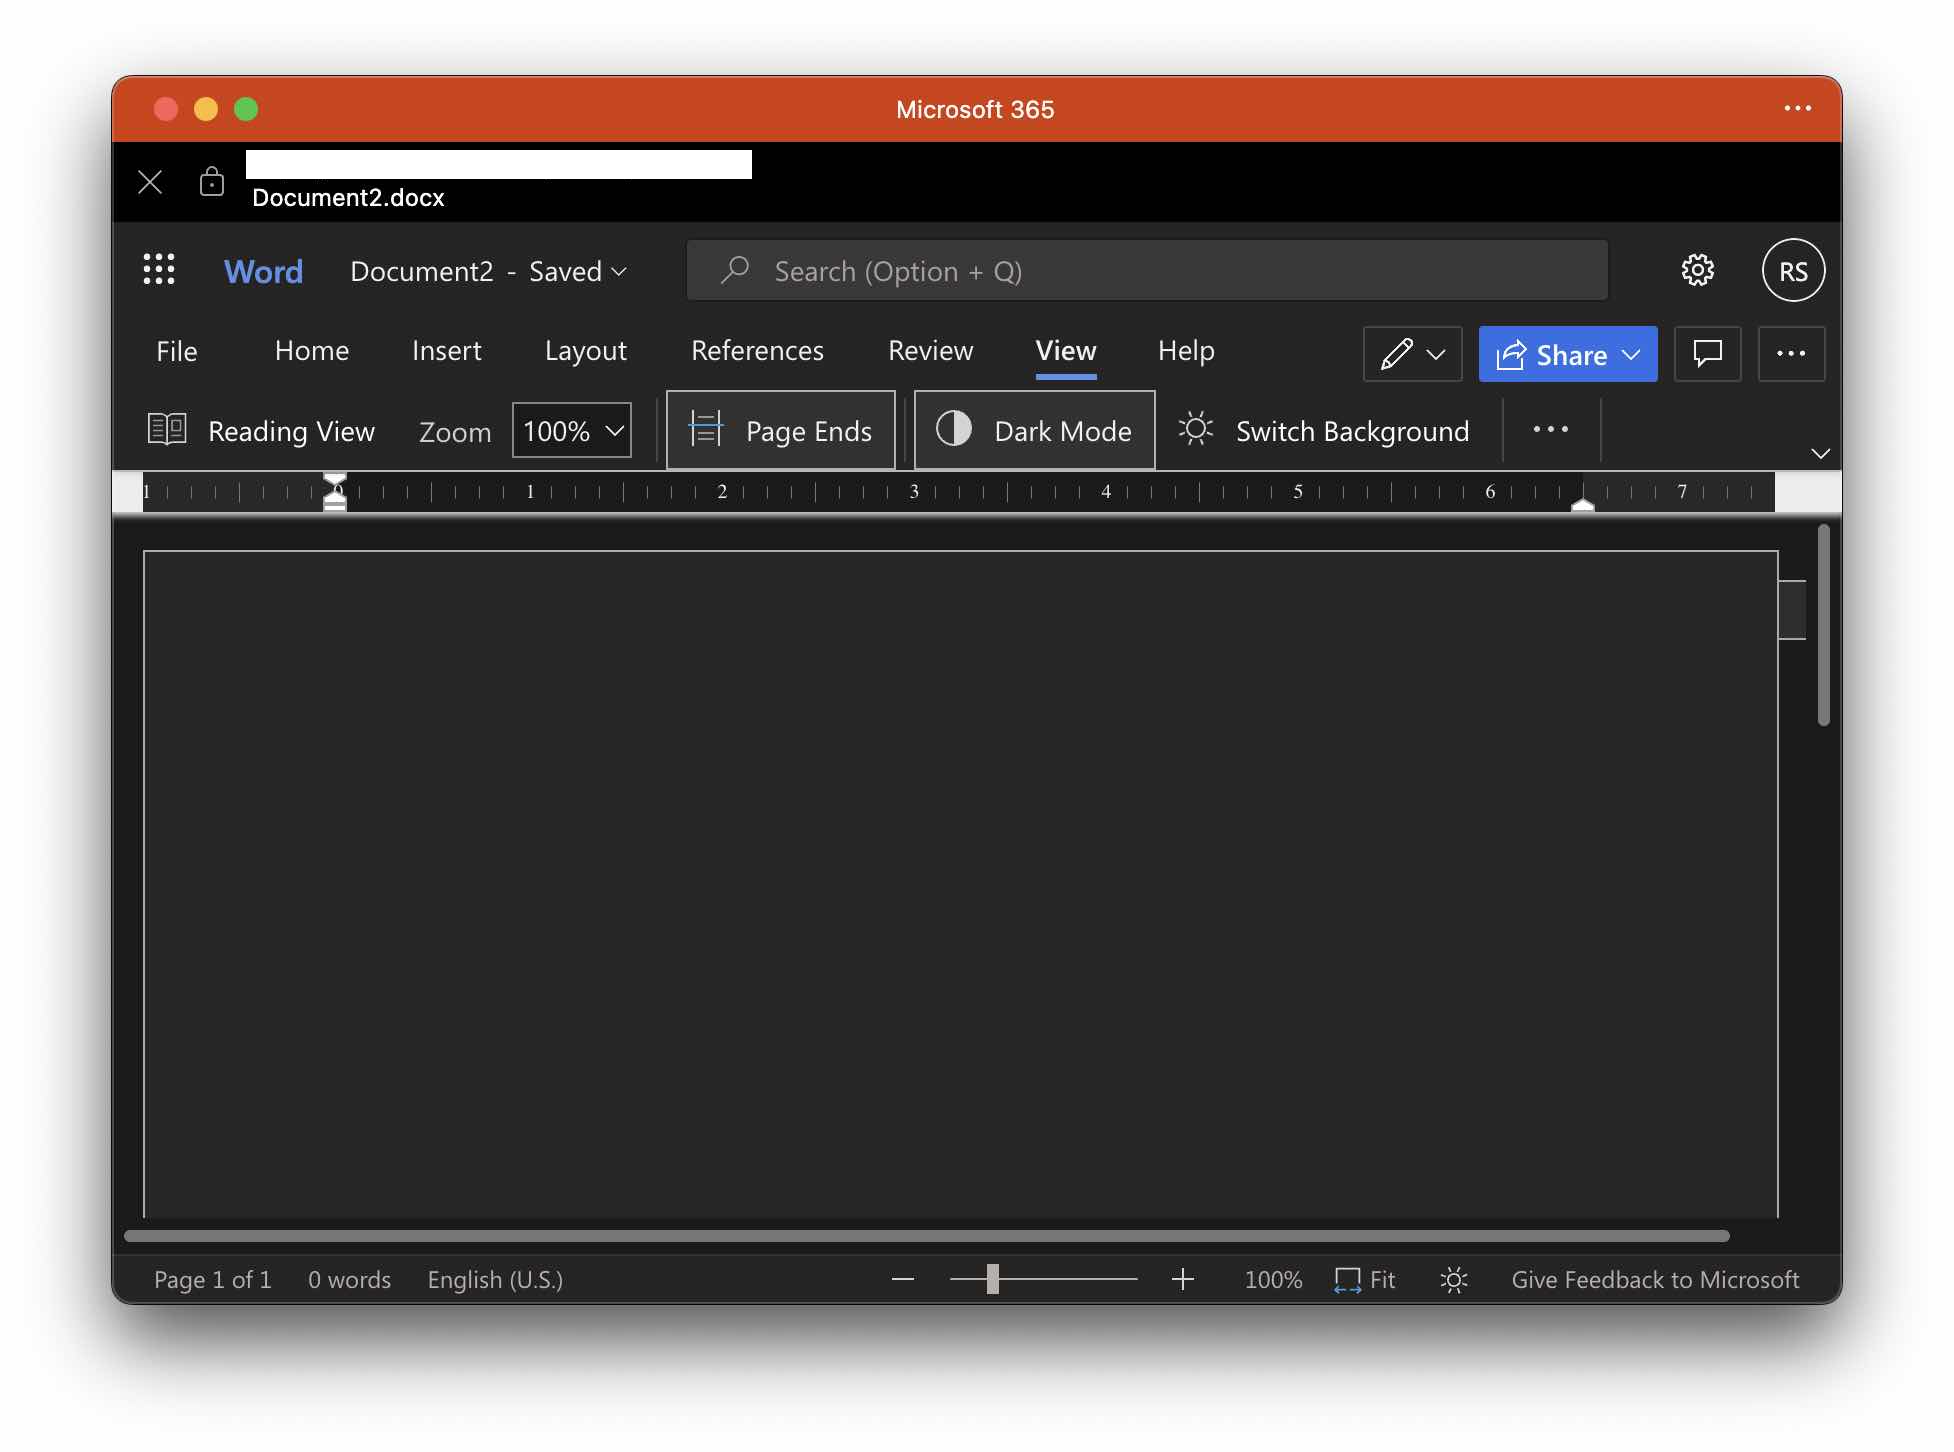Click the English (U.S.) language button
Viewport: 1954px width, 1452px height.
click(495, 1279)
